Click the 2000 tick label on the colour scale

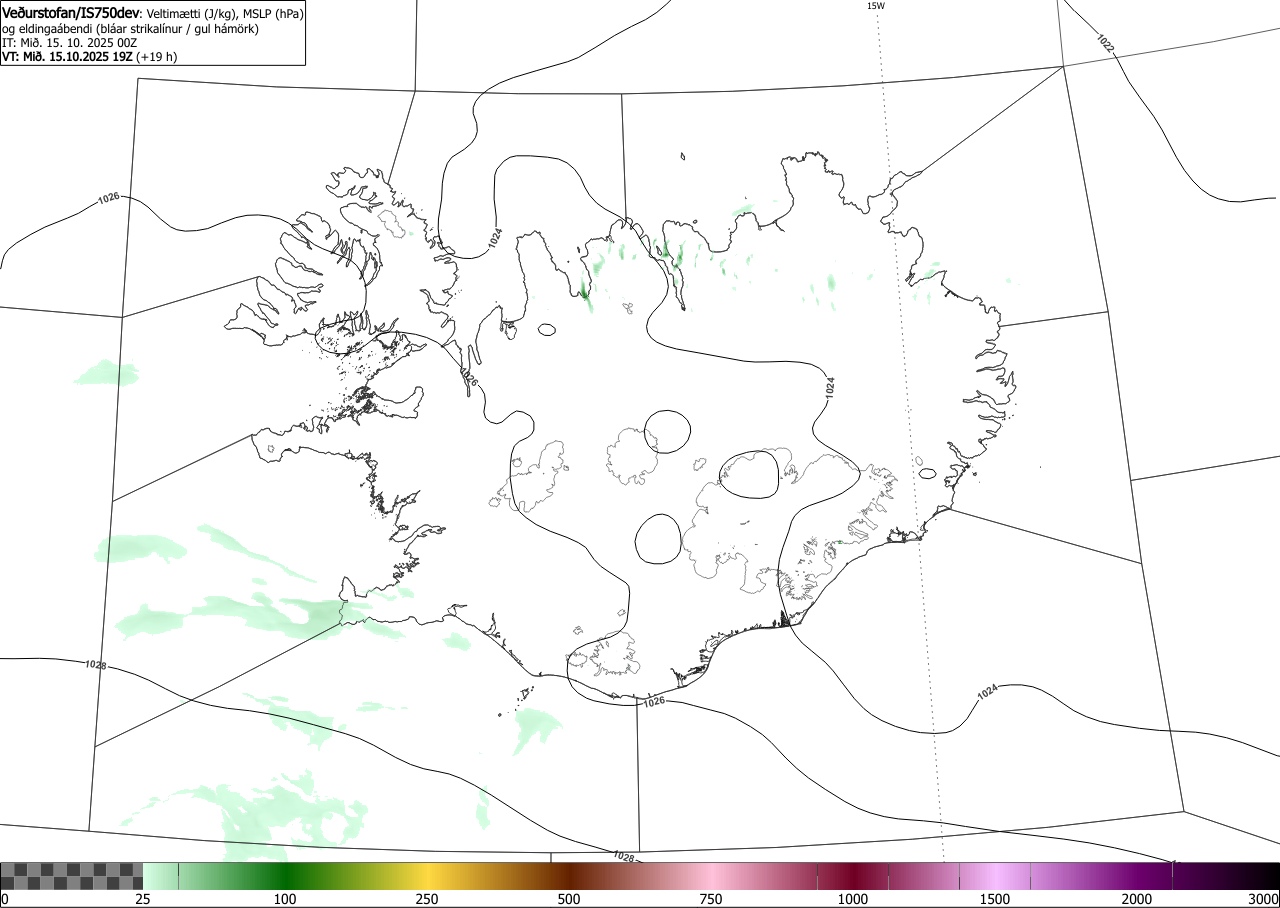[1137, 899]
